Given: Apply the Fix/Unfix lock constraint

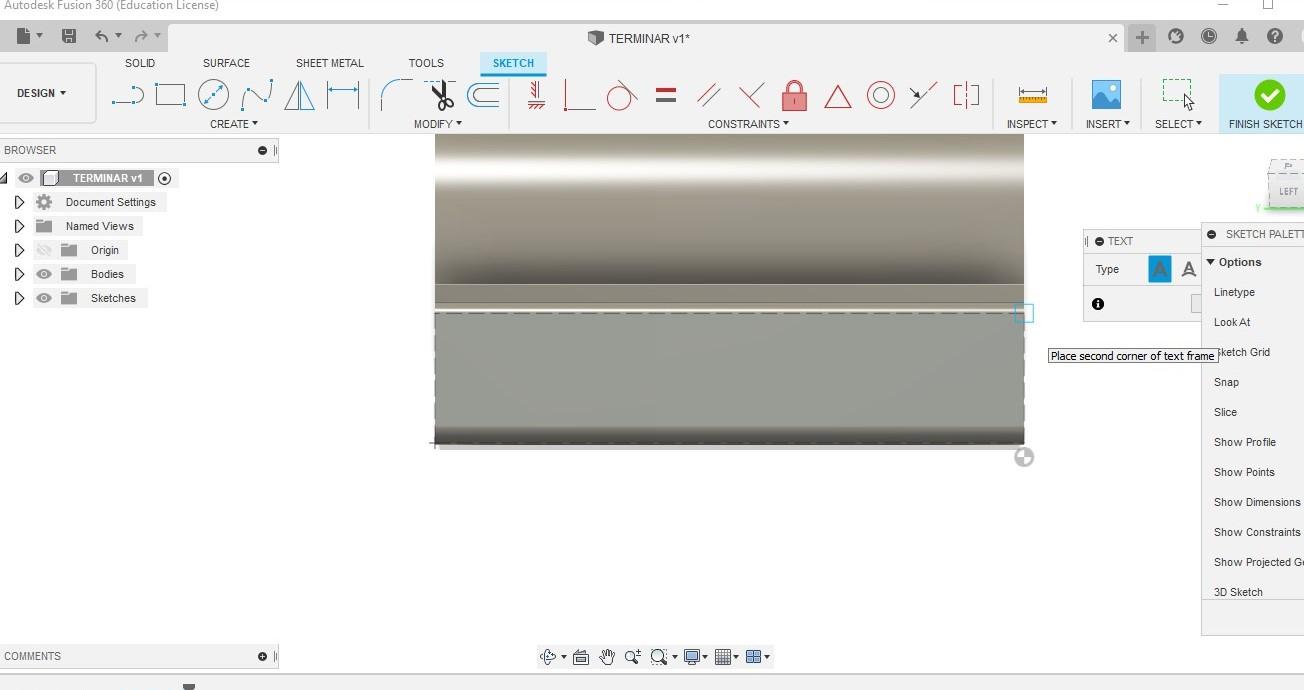Looking at the screenshot, I should coord(794,95).
